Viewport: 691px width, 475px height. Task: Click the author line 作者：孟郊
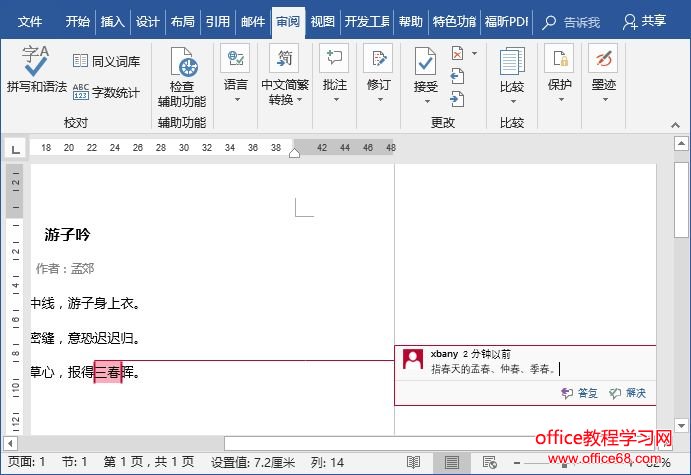65,268
